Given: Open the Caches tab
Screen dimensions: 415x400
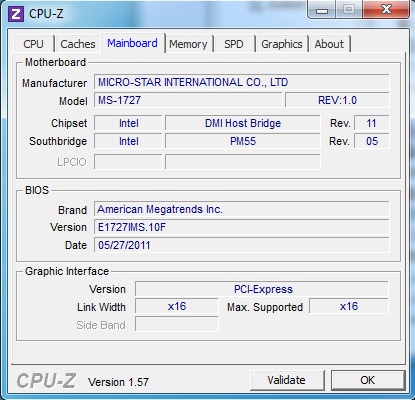Looking at the screenshot, I should tap(78, 44).
